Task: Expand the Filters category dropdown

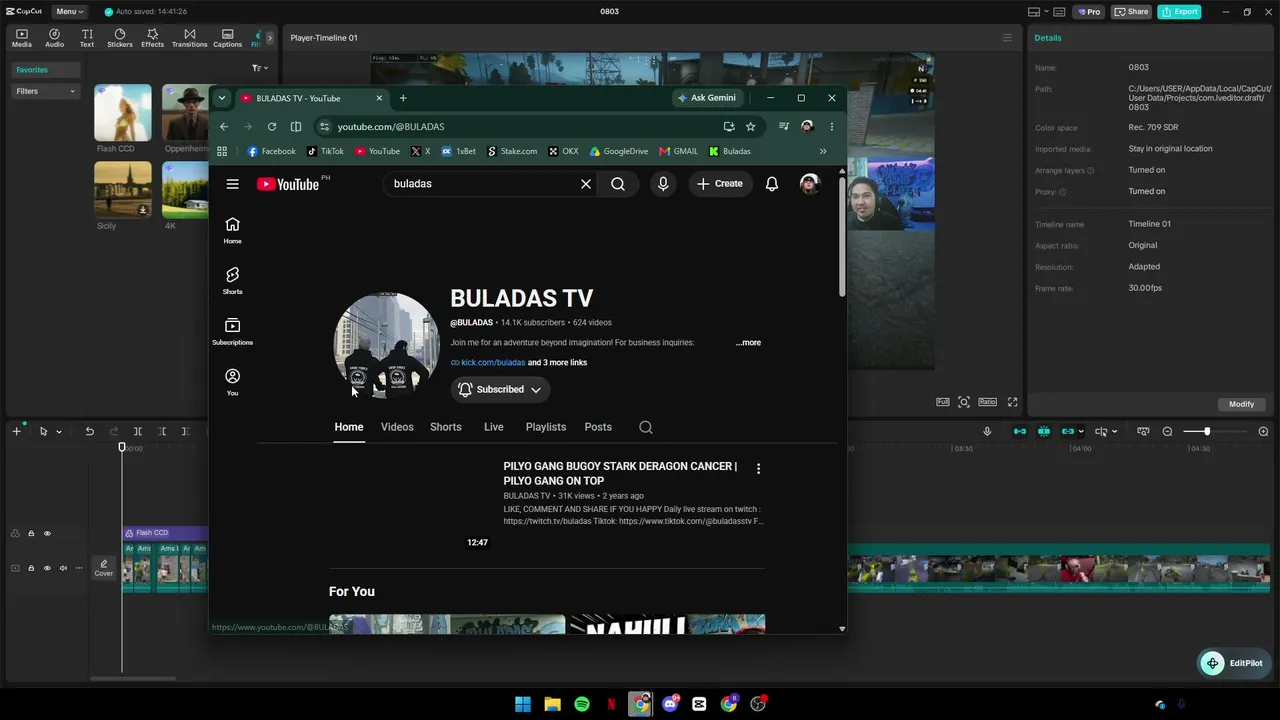Action: 46,91
